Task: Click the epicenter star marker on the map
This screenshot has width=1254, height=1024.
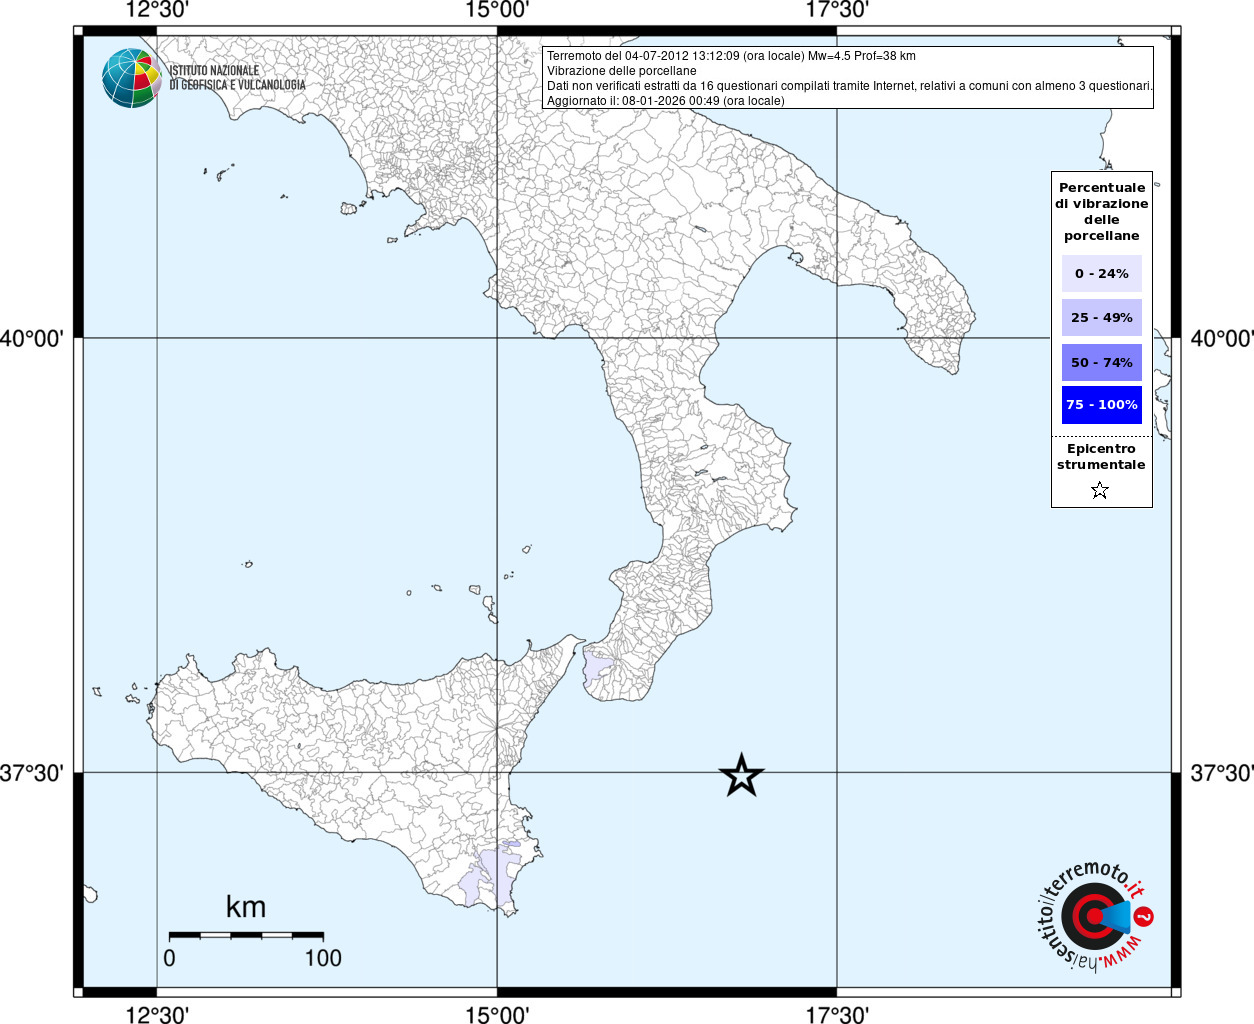Action: (x=741, y=775)
